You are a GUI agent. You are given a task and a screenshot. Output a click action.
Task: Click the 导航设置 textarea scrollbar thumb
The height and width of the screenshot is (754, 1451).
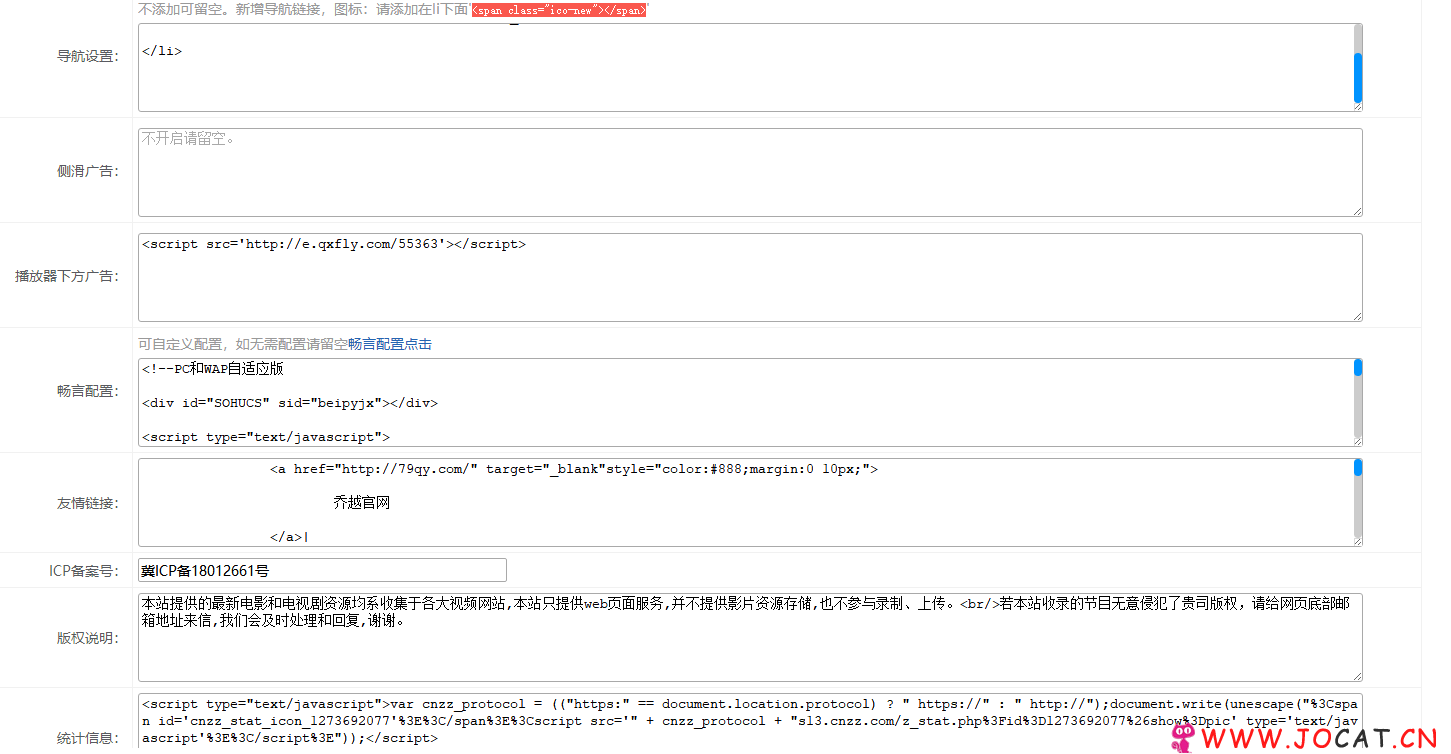pyautogui.click(x=1358, y=77)
